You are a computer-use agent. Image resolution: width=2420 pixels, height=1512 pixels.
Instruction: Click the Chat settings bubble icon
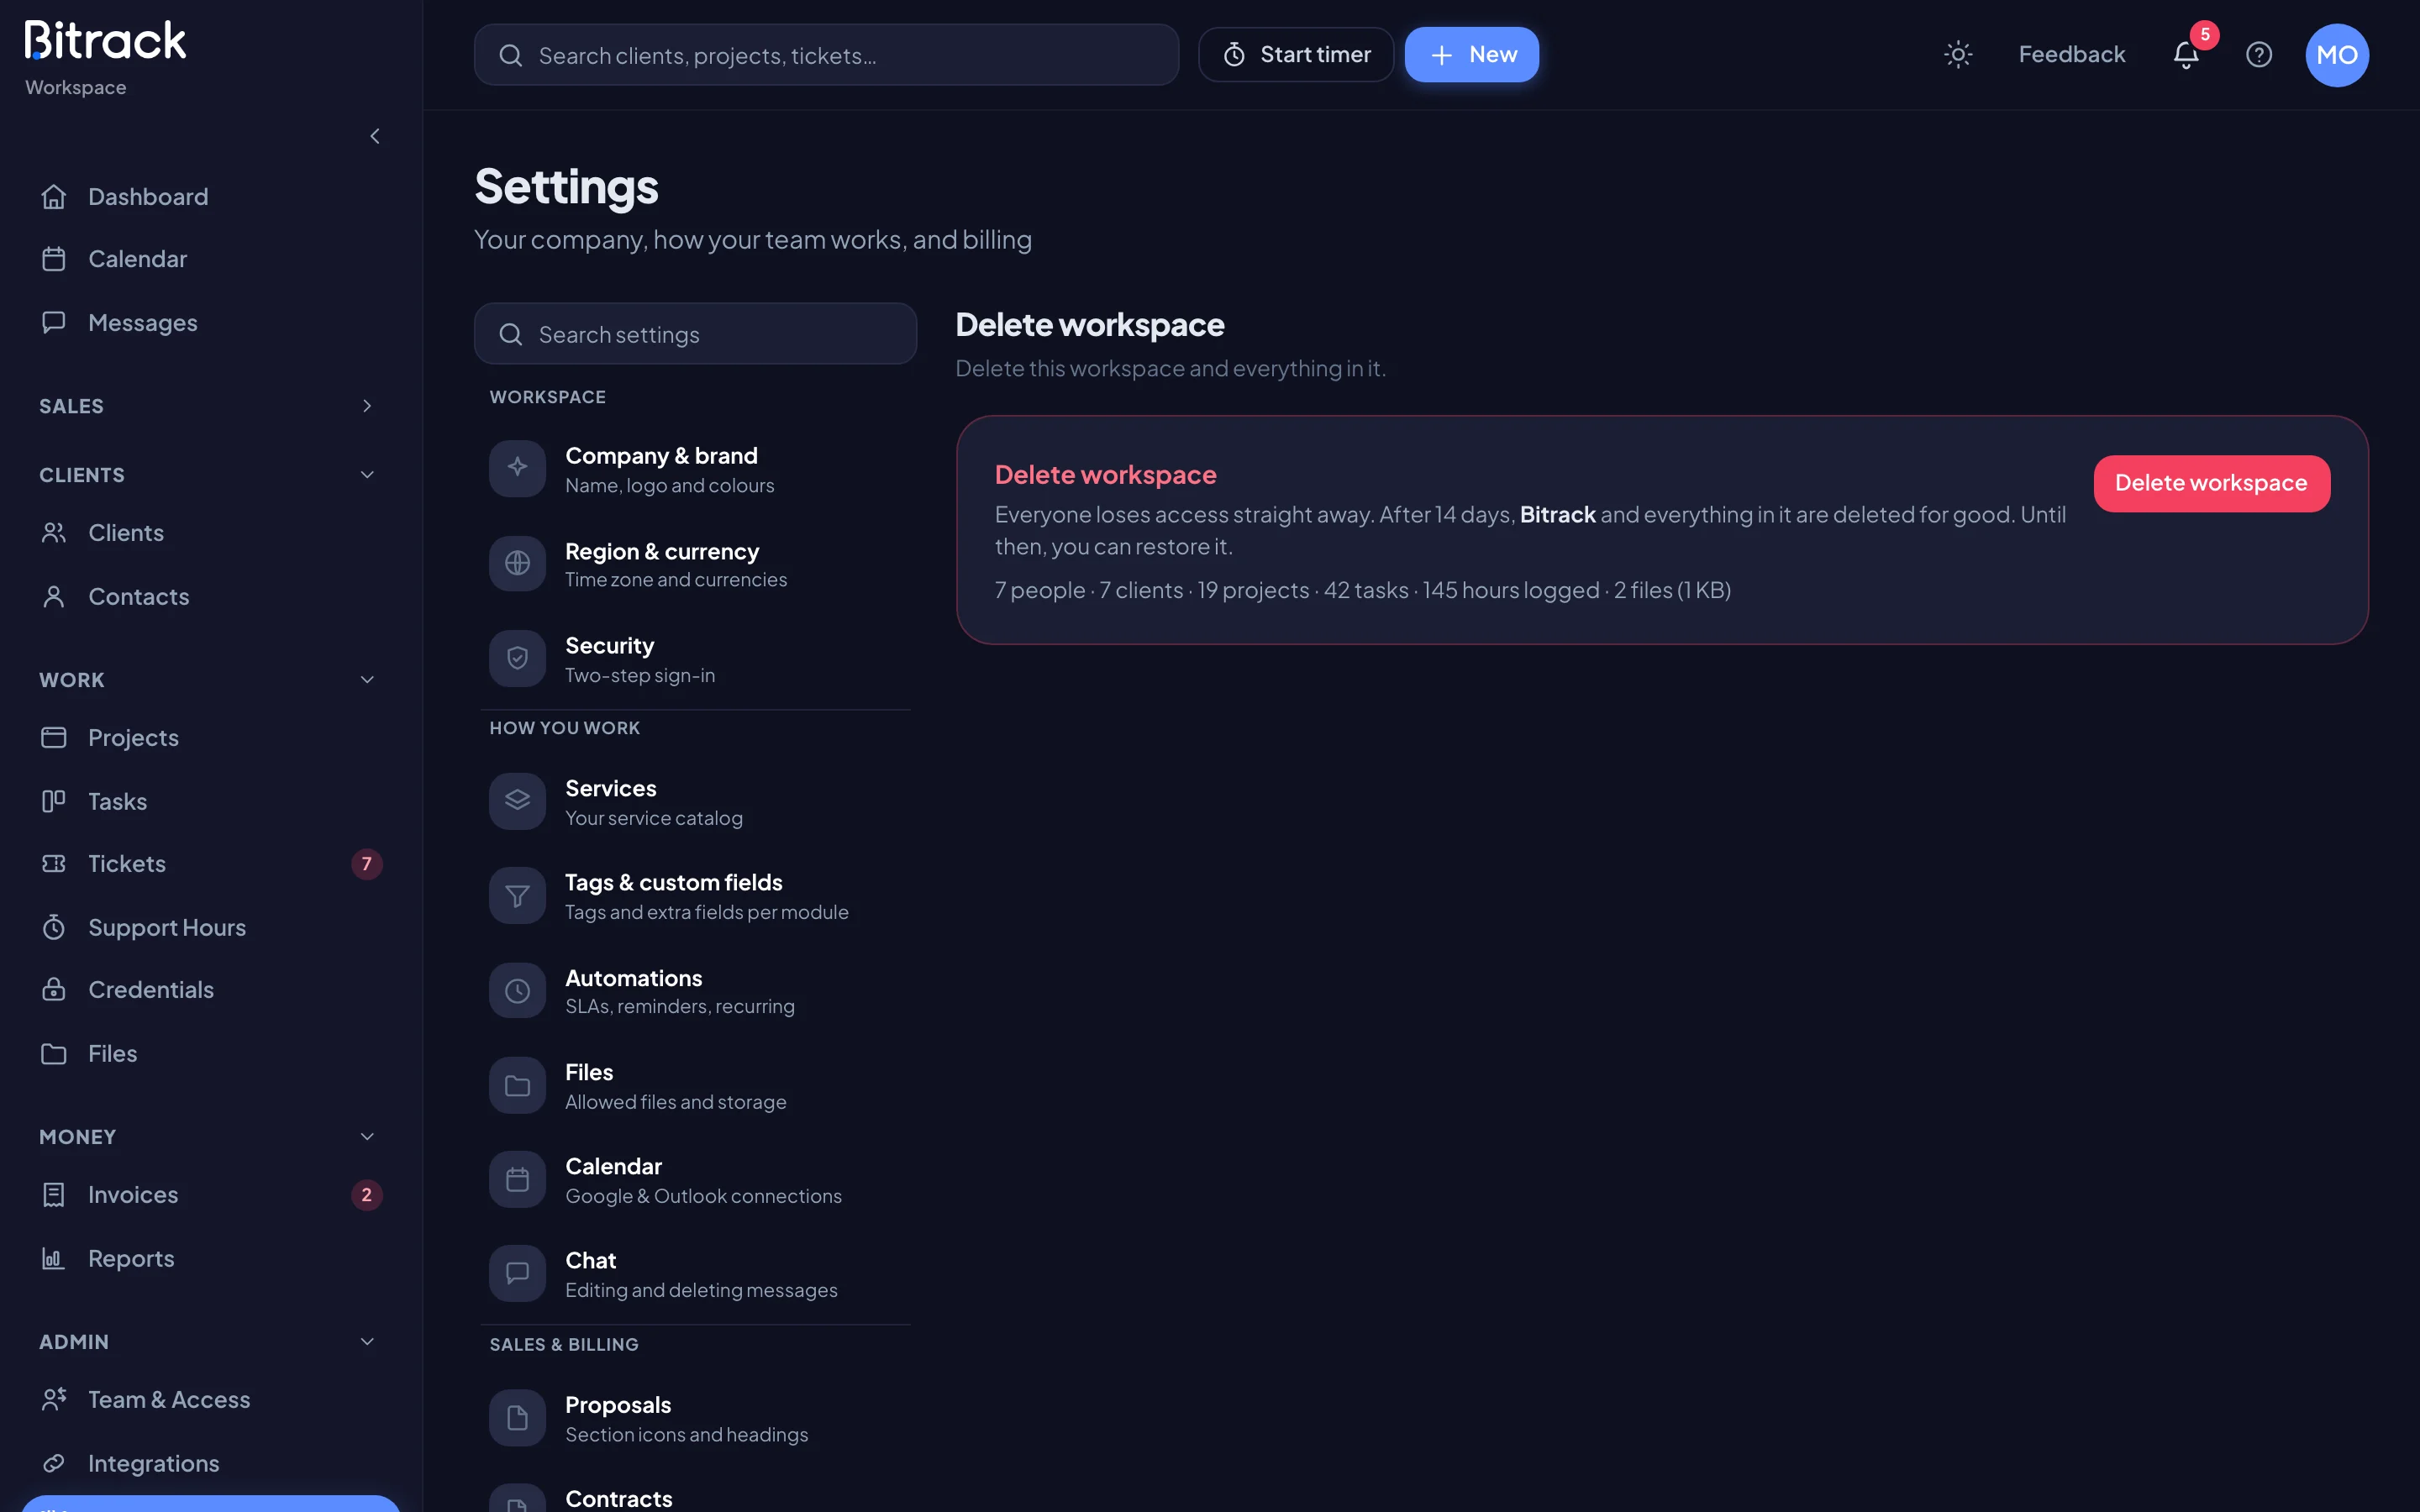(x=517, y=1274)
